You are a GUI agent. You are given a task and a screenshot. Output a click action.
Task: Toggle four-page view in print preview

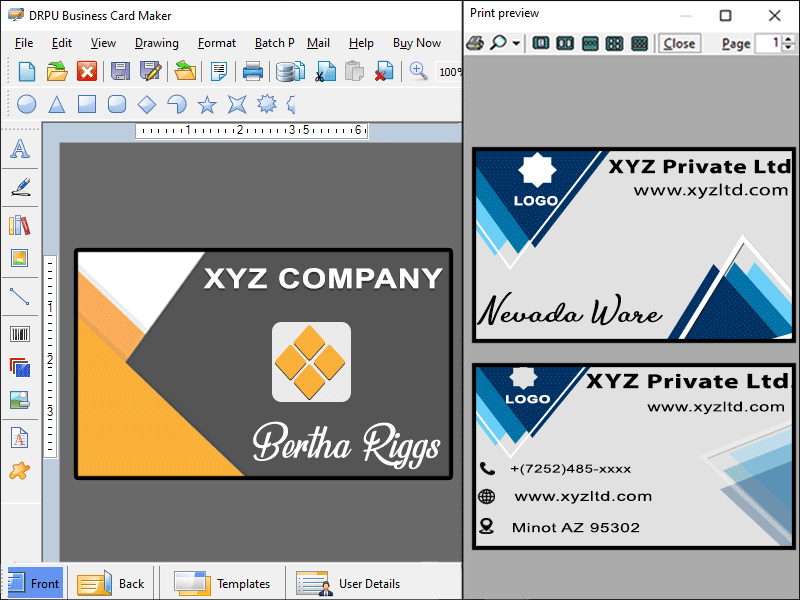click(x=614, y=44)
